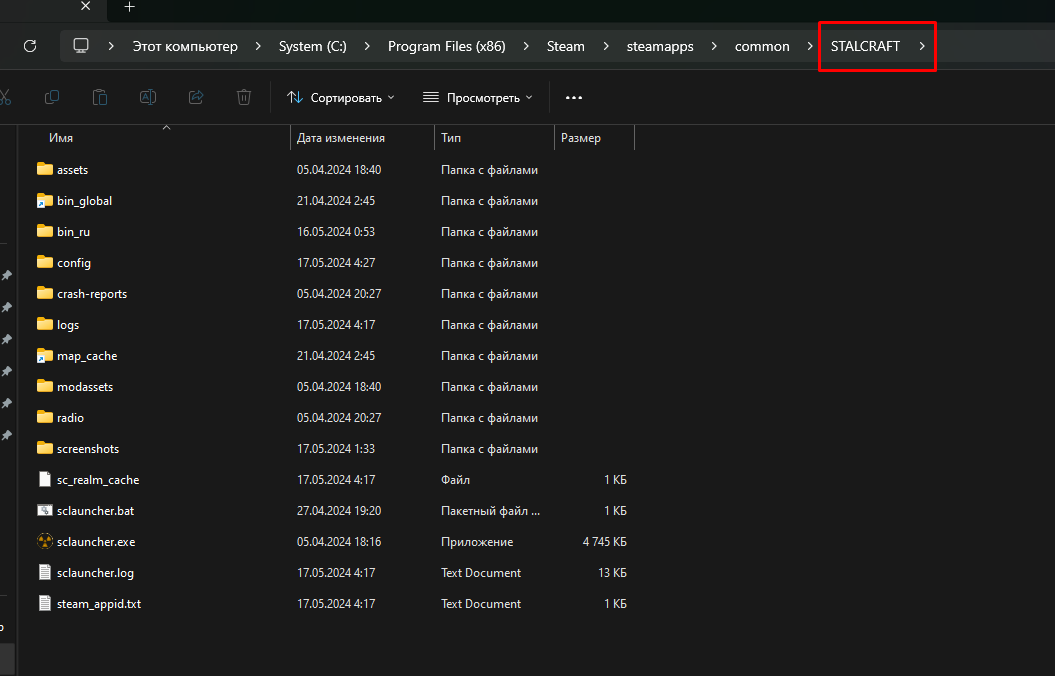This screenshot has height=676, width=1055.
Task: Select the config folder icon
Action: point(44,262)
